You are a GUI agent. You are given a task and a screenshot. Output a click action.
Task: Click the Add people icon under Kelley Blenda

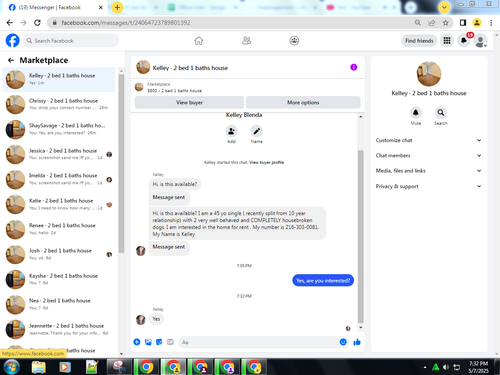tap(231, 131)
